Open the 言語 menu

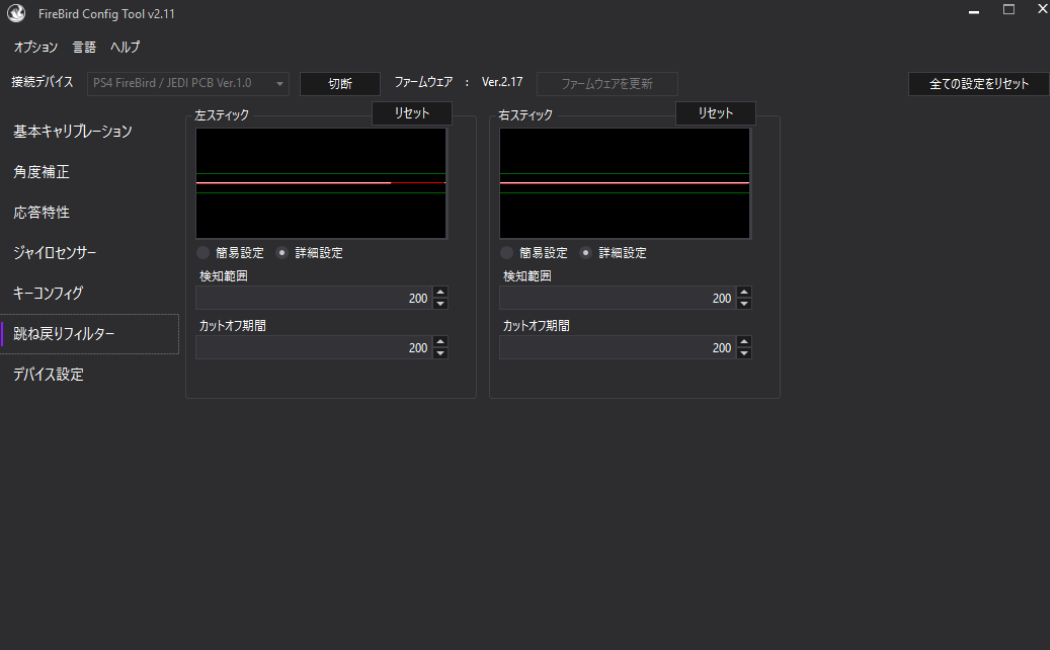84,47
